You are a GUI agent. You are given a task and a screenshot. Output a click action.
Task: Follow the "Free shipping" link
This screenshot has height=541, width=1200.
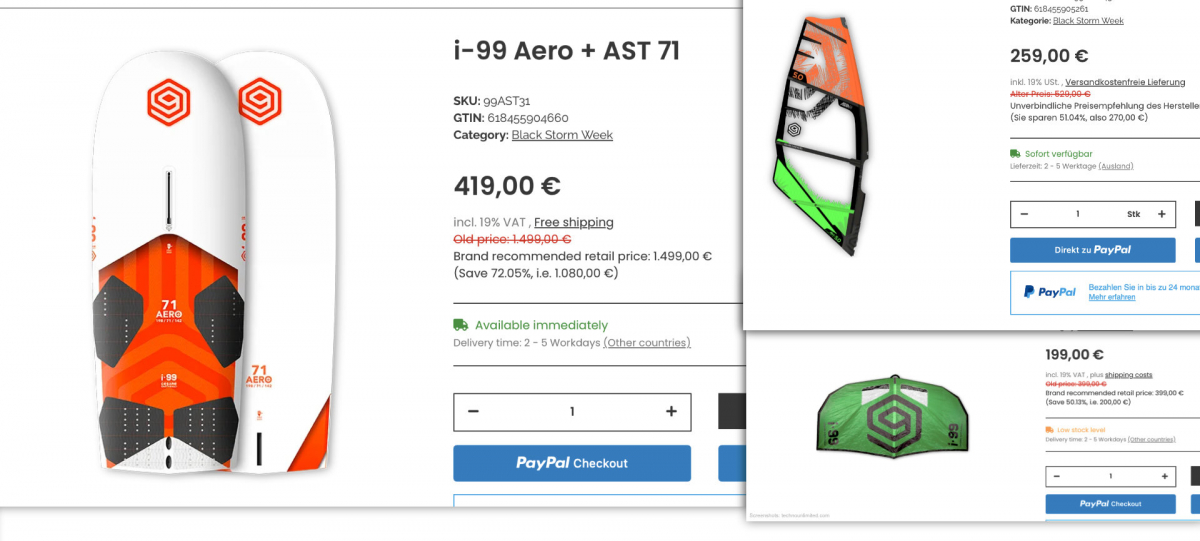574,222
